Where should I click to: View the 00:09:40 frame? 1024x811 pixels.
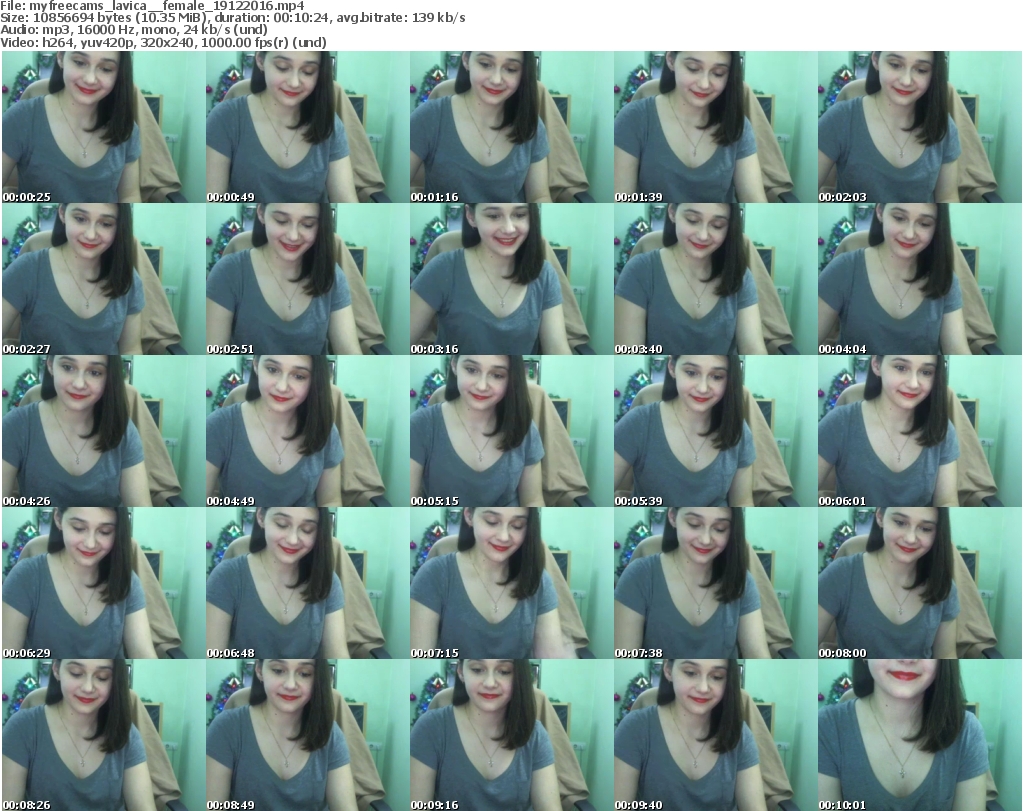click(x=715, y=735)
